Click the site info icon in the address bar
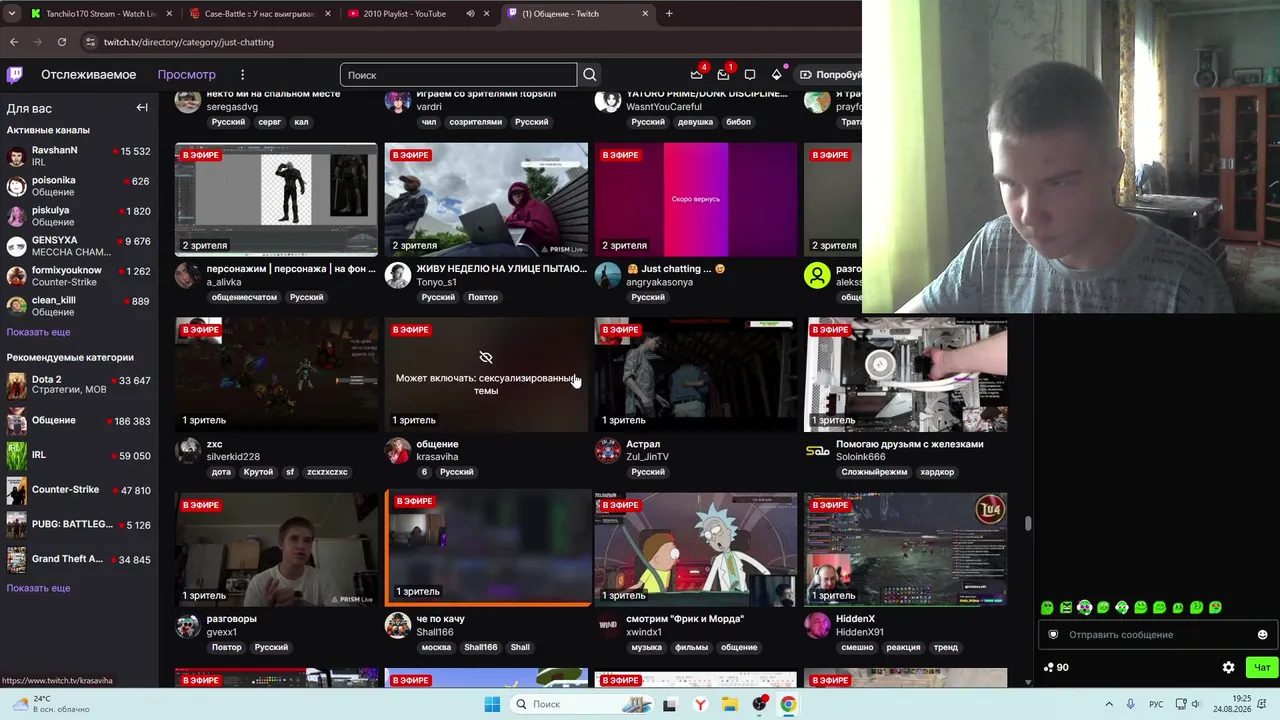1280x720 pixels. 90,42
